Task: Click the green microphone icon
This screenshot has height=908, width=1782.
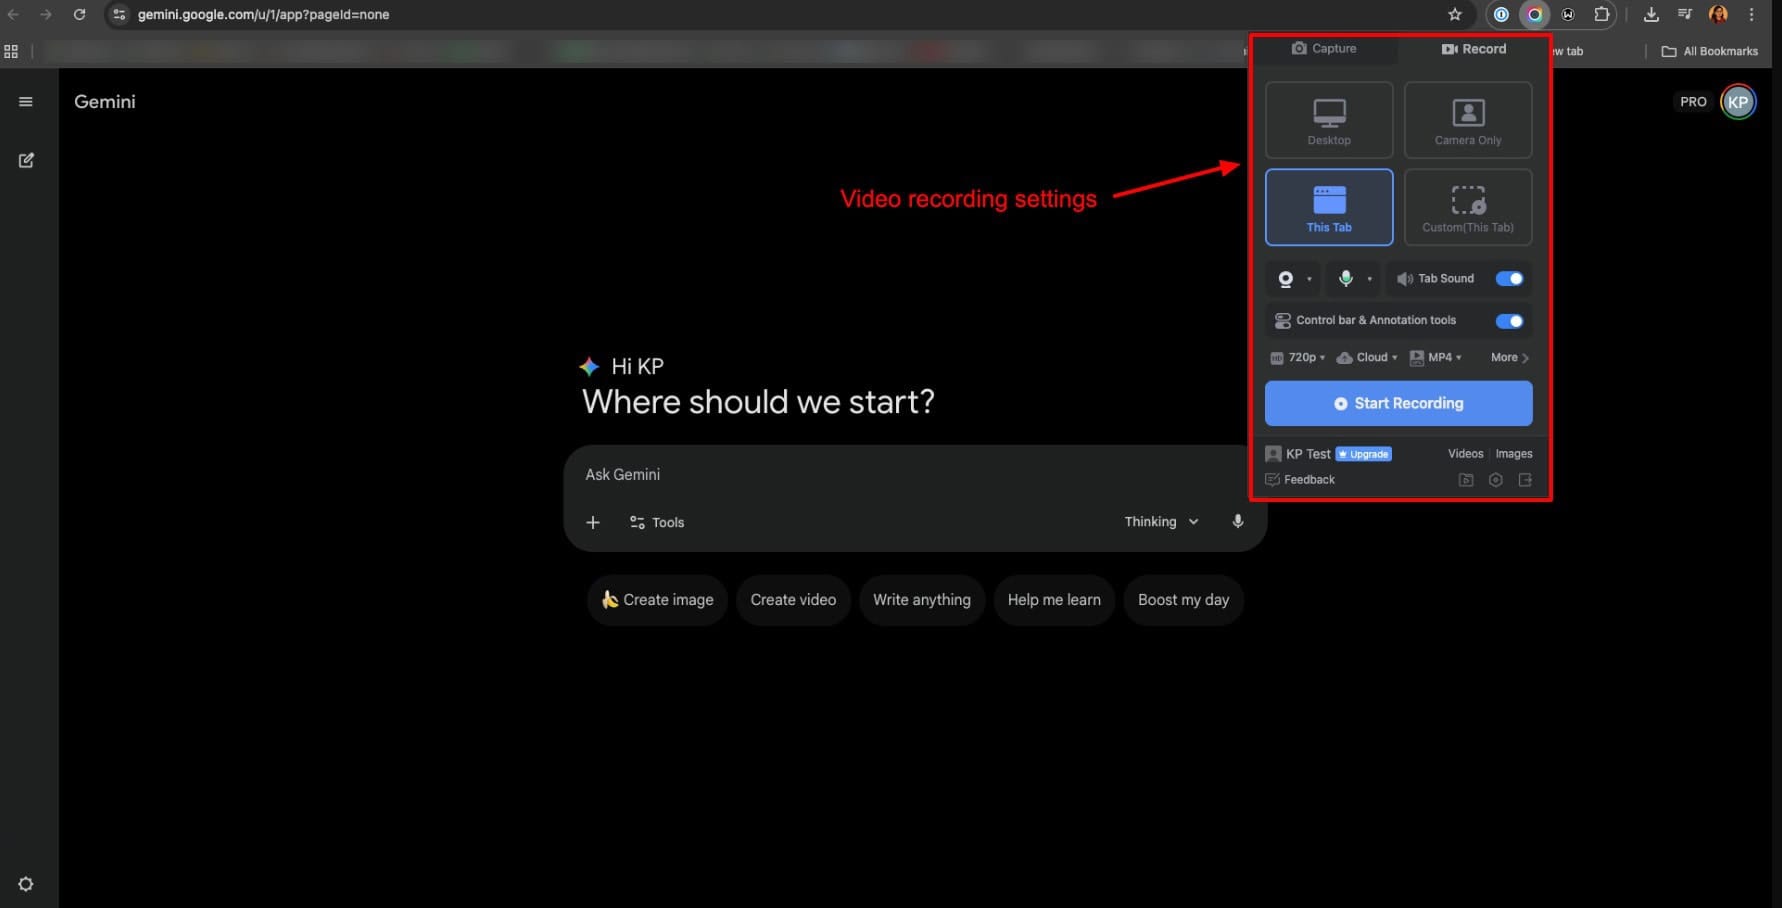Action: [x=1346, y=279]
